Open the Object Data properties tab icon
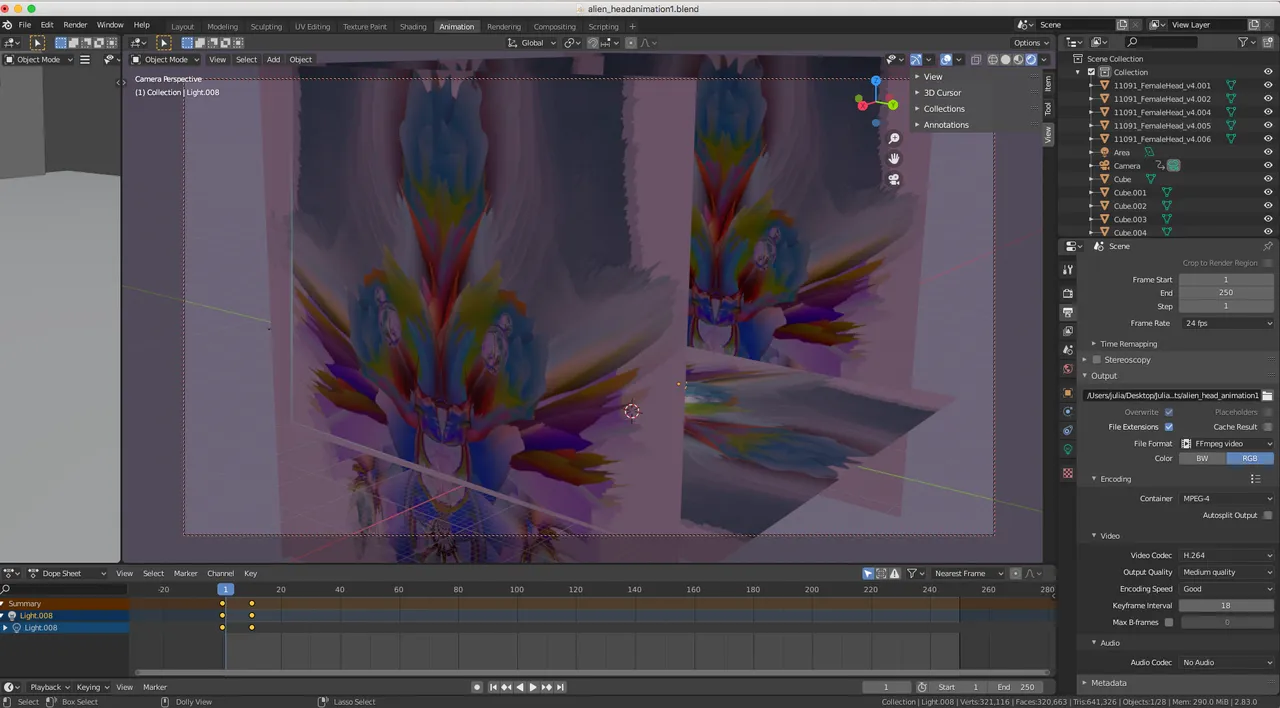 click(1068, 449)
